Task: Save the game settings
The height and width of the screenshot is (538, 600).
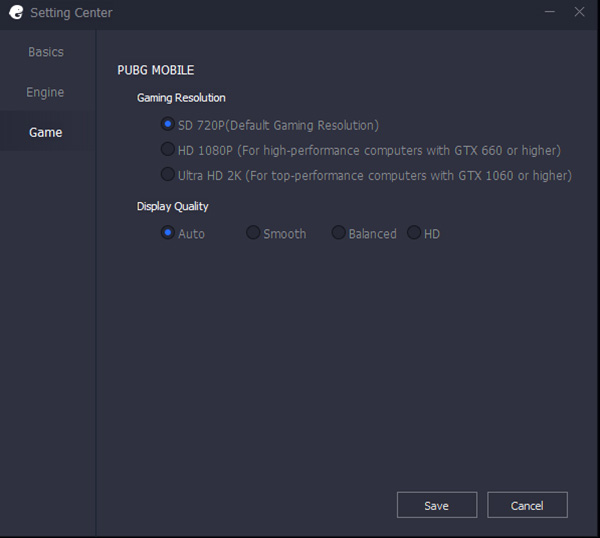Action: click(x=437, y=505)
